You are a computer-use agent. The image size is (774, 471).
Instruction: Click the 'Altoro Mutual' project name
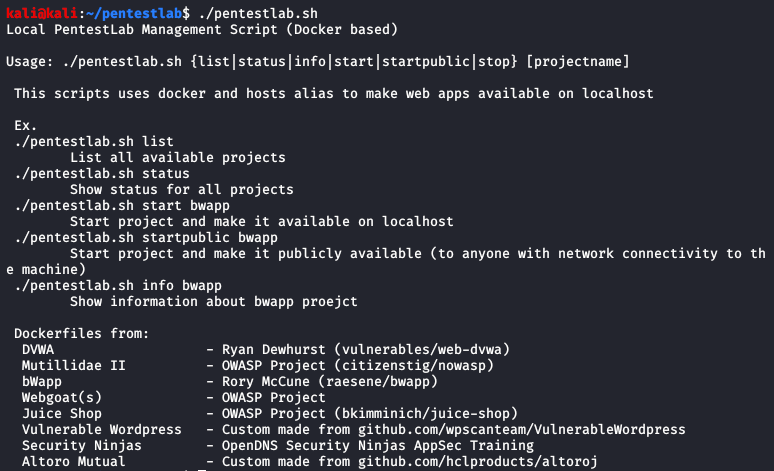[74, 462]
